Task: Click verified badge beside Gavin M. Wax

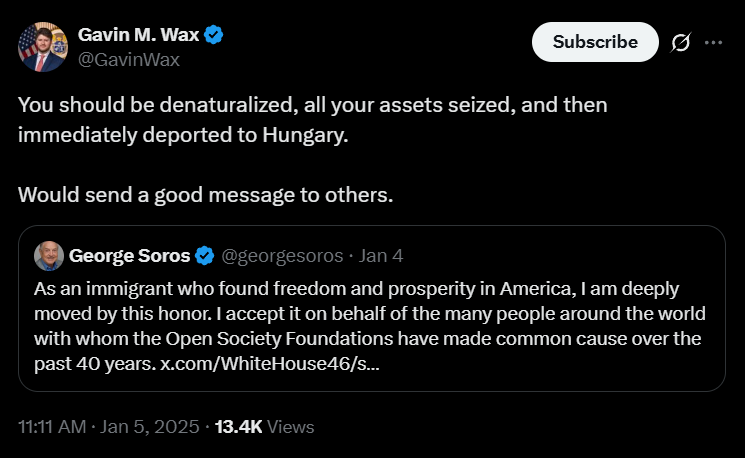Action: (x=214, y=35)
